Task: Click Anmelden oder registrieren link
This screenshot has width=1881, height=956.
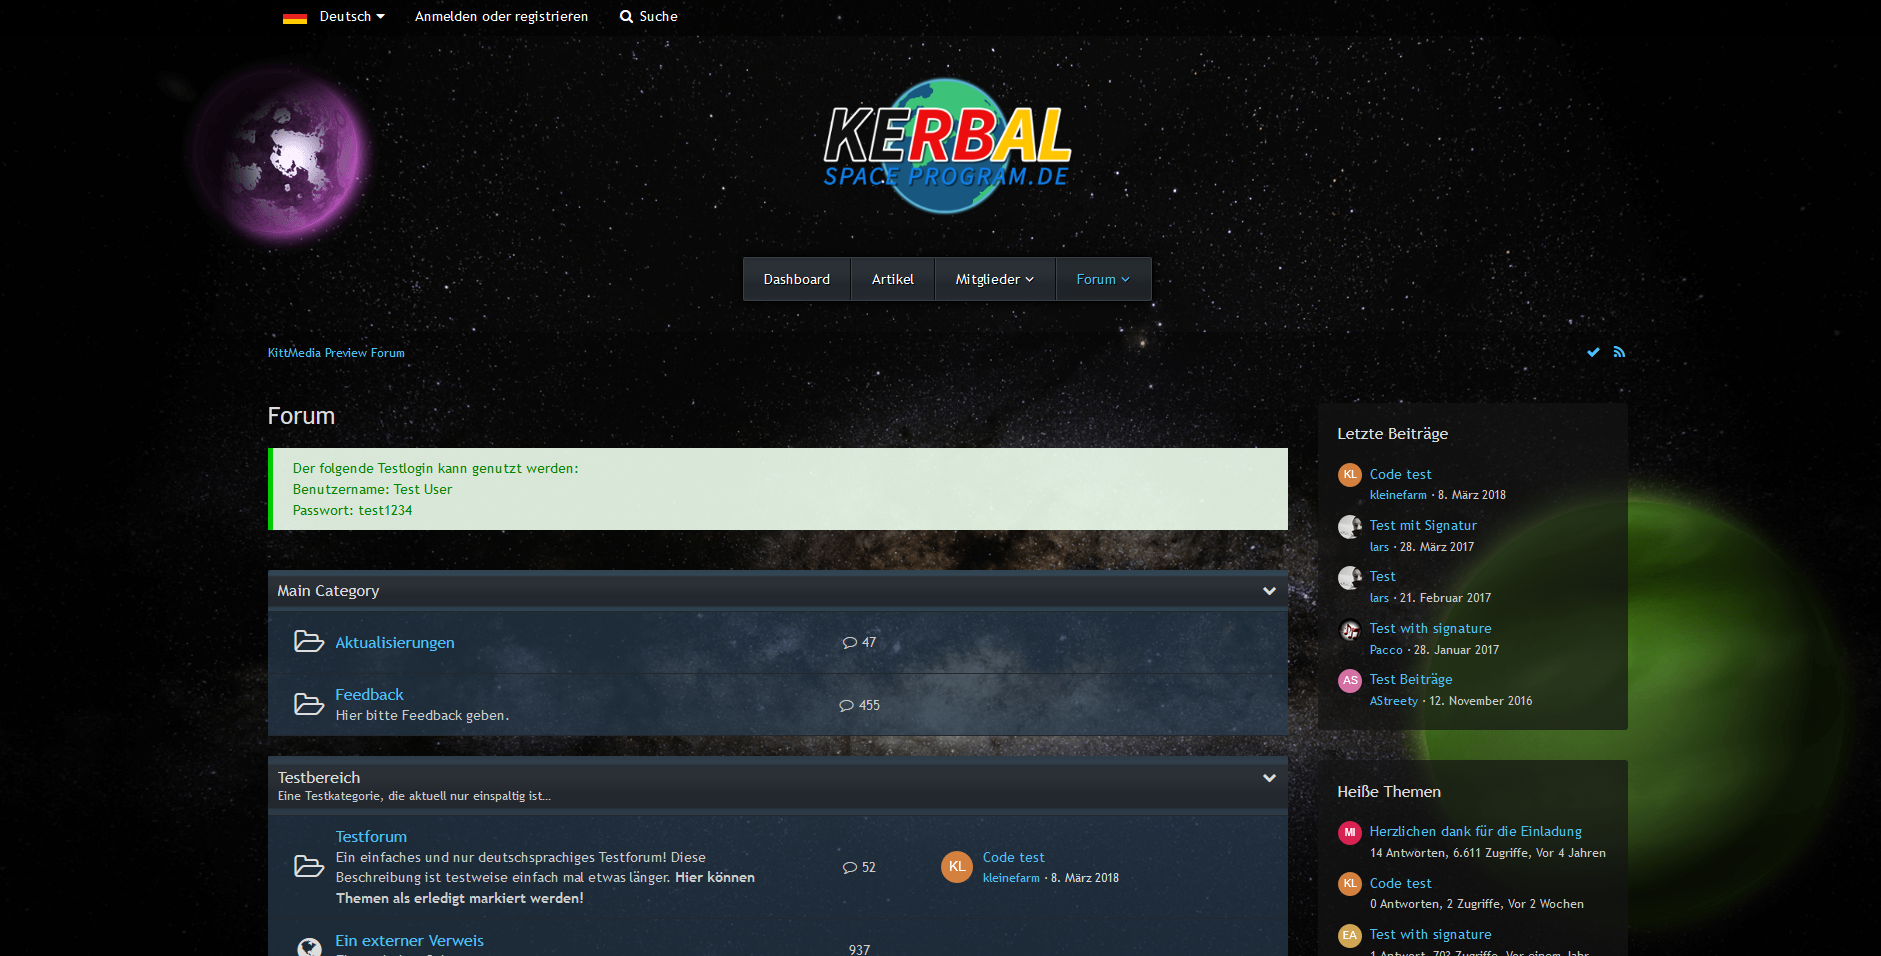Action: (501, 17)
